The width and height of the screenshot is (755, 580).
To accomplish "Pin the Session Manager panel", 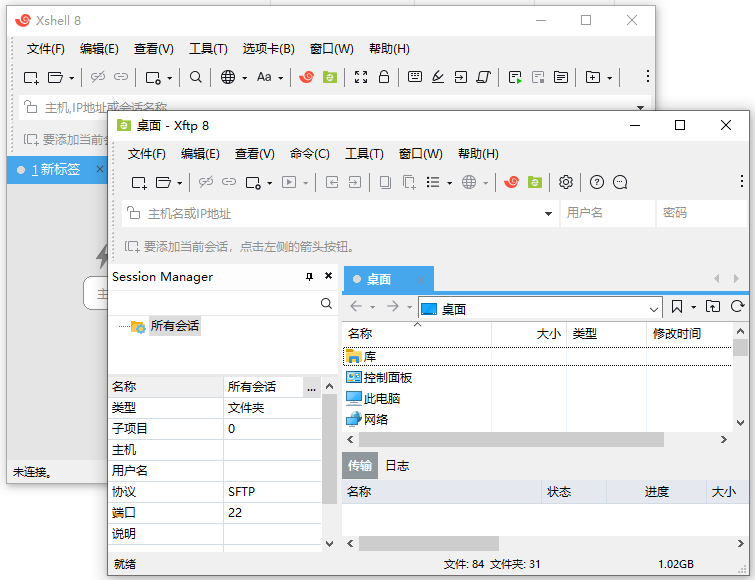I will point(309,276).
